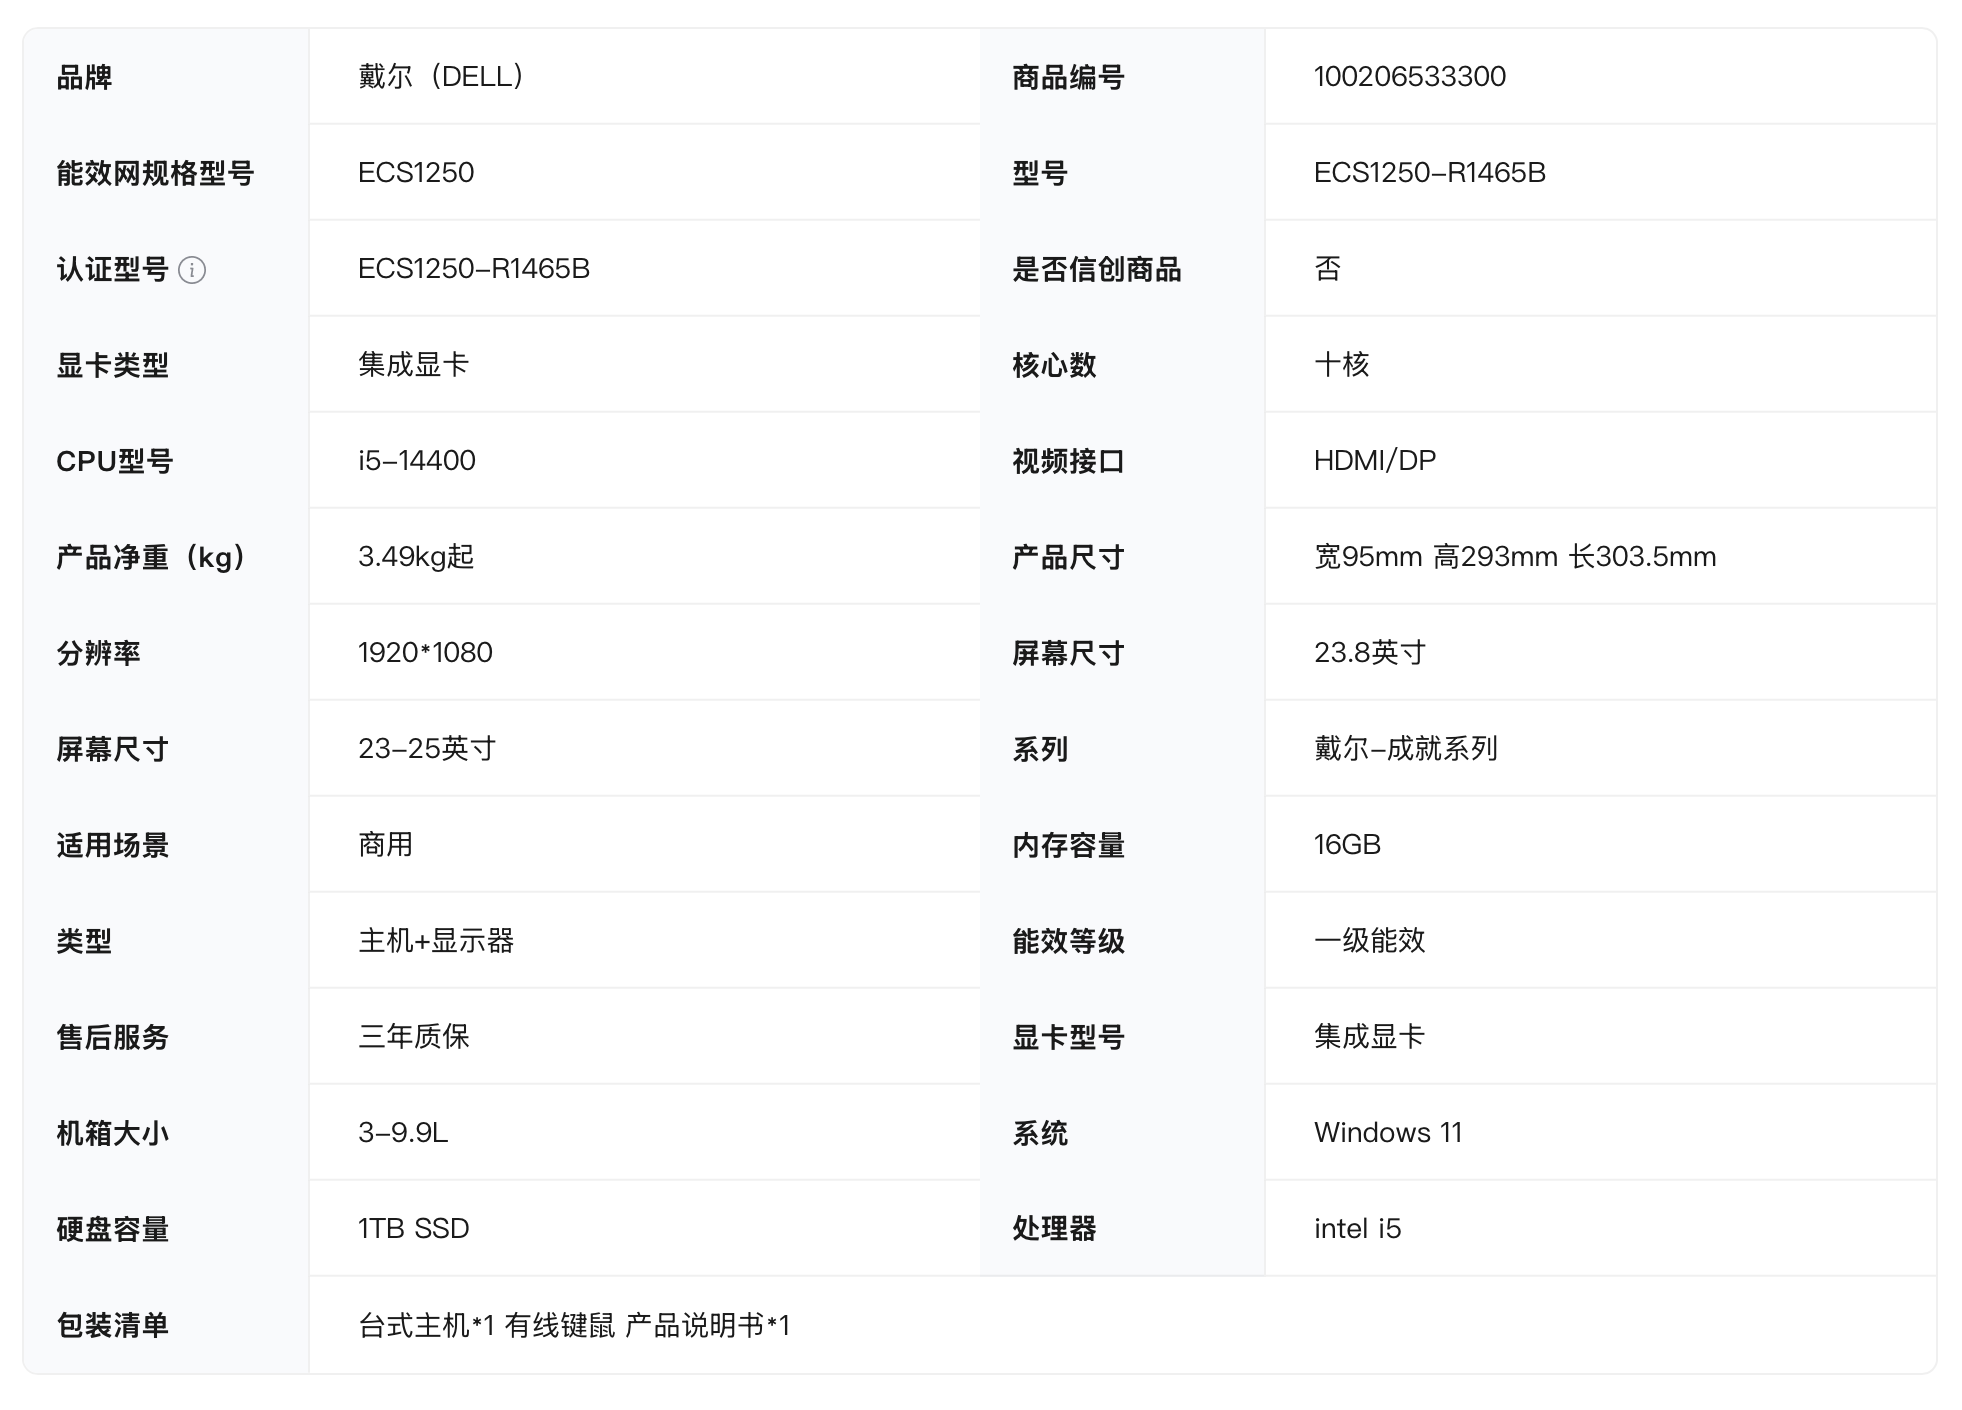Screen dimensions: 1962x1410
Task: Click the product number 100206533300
Action: point(1409,76)
